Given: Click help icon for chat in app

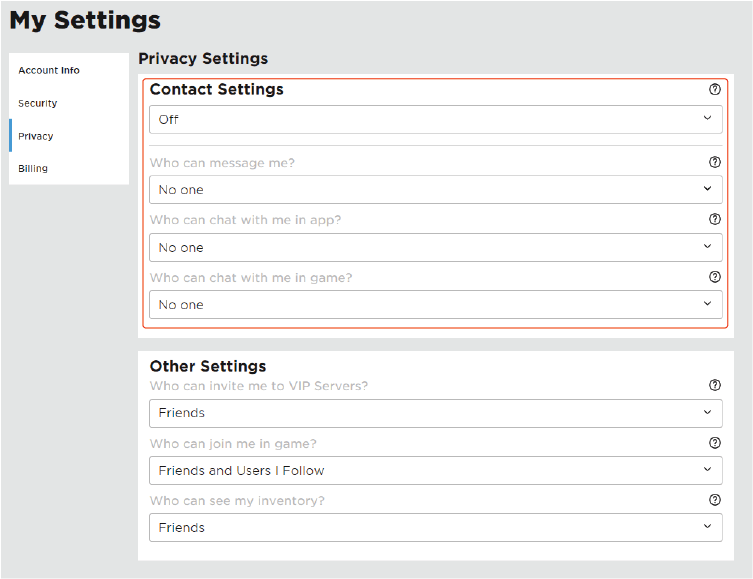Looking at the screenshot, I should click(x=714, y=219).
